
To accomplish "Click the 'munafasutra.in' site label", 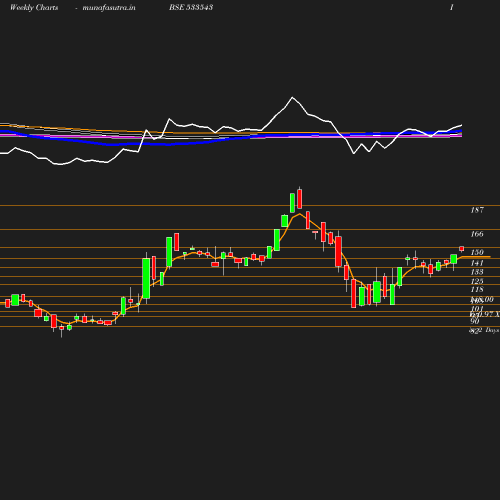I will [x=109, y=7].
